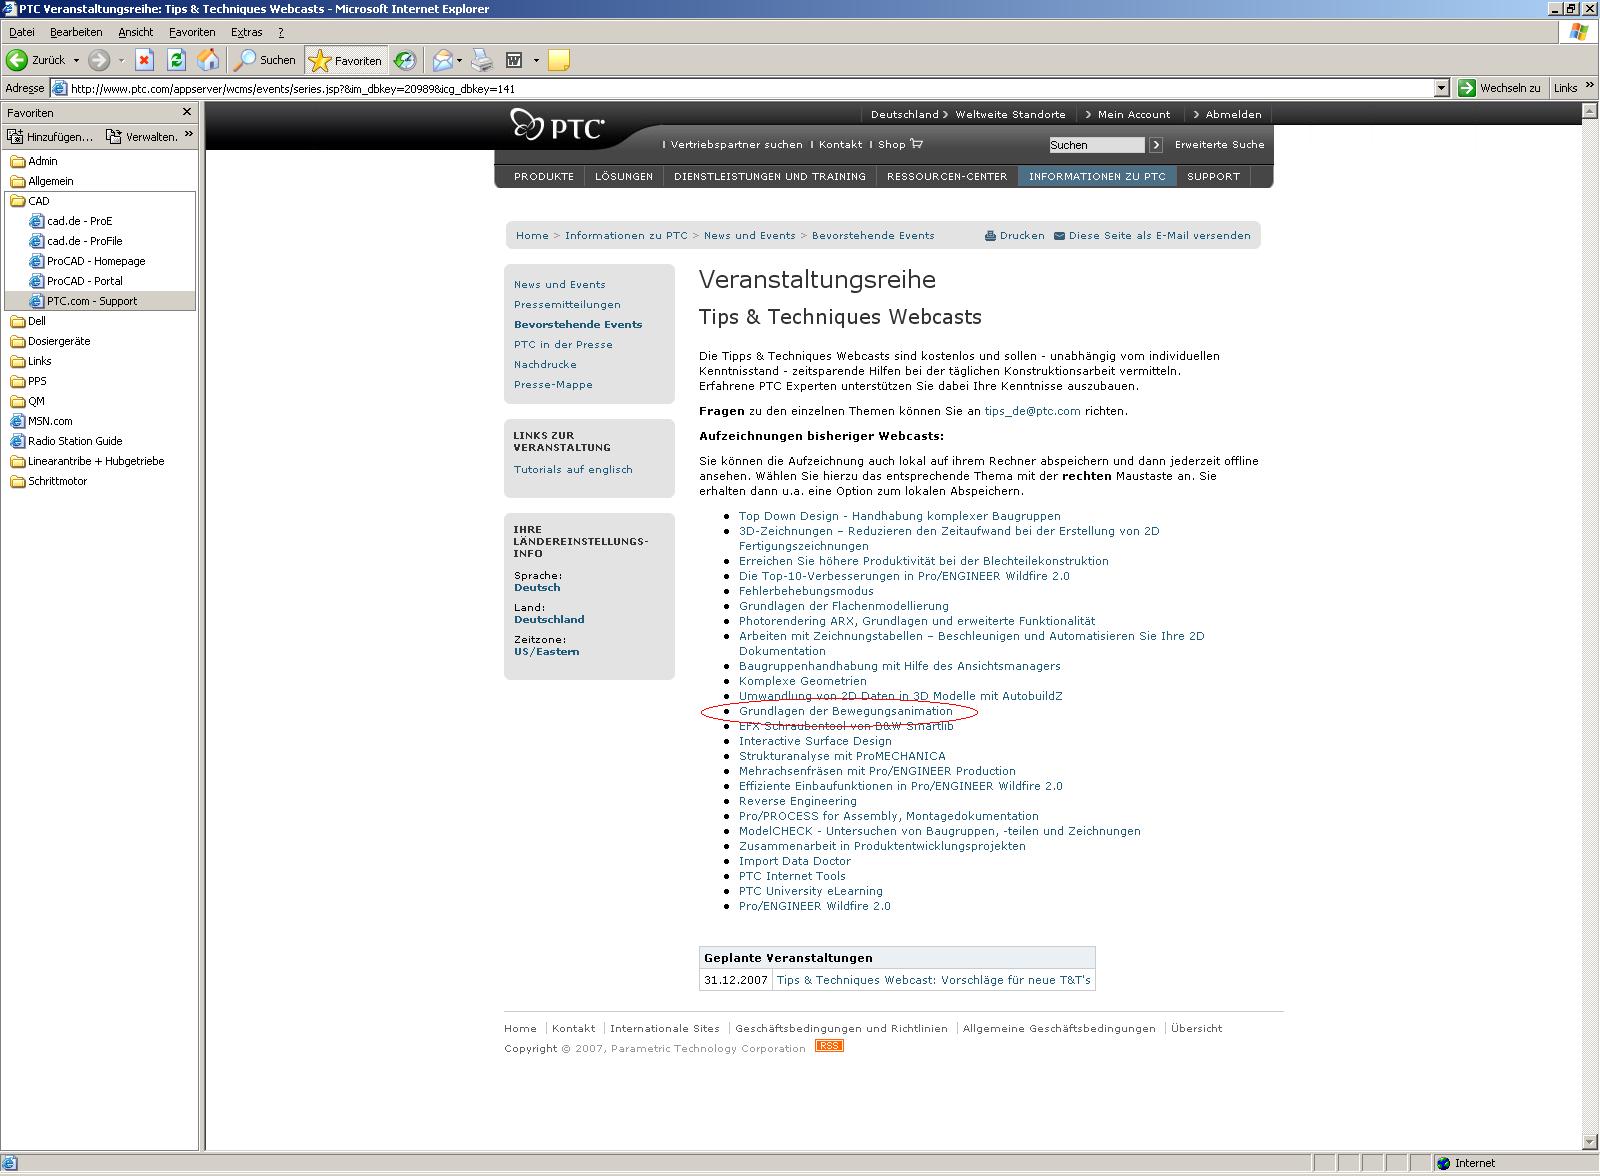Submit search with arrow button

pos(1155,145)
